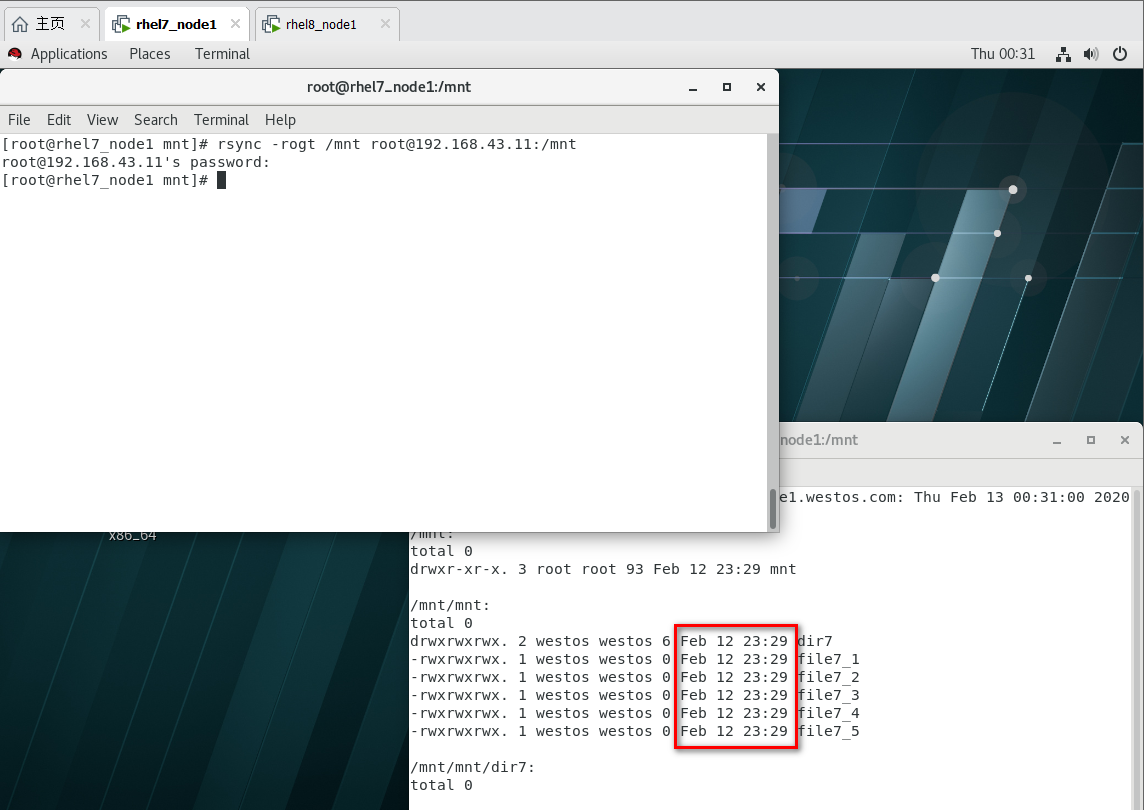The height and width of the screenshot is (810, 1144).
Task: Open the Applications menu
Action: pos(69,54)
